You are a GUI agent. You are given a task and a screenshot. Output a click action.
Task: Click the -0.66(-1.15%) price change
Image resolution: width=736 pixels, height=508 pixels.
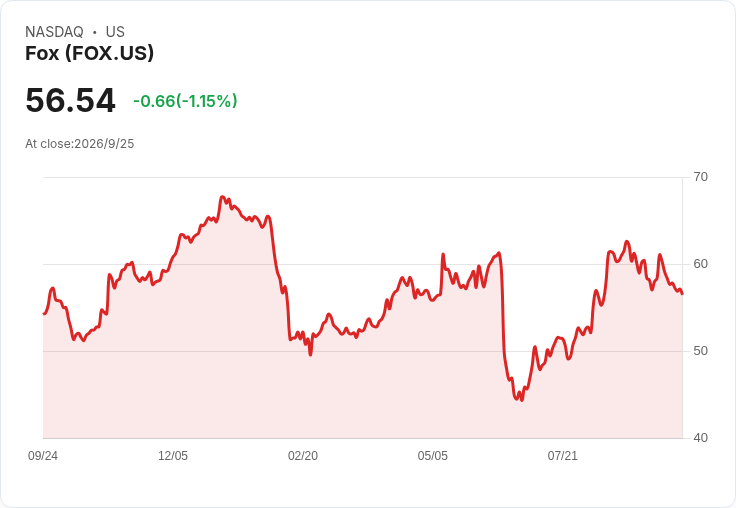click(x=185, y=101)
